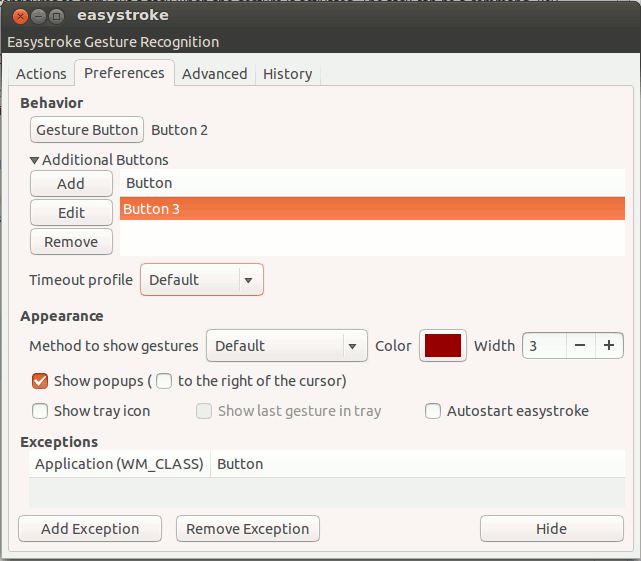Toggle Show last gesture in tray checkbox
Viewport: 641px width, 561px height.
point(204,411)
